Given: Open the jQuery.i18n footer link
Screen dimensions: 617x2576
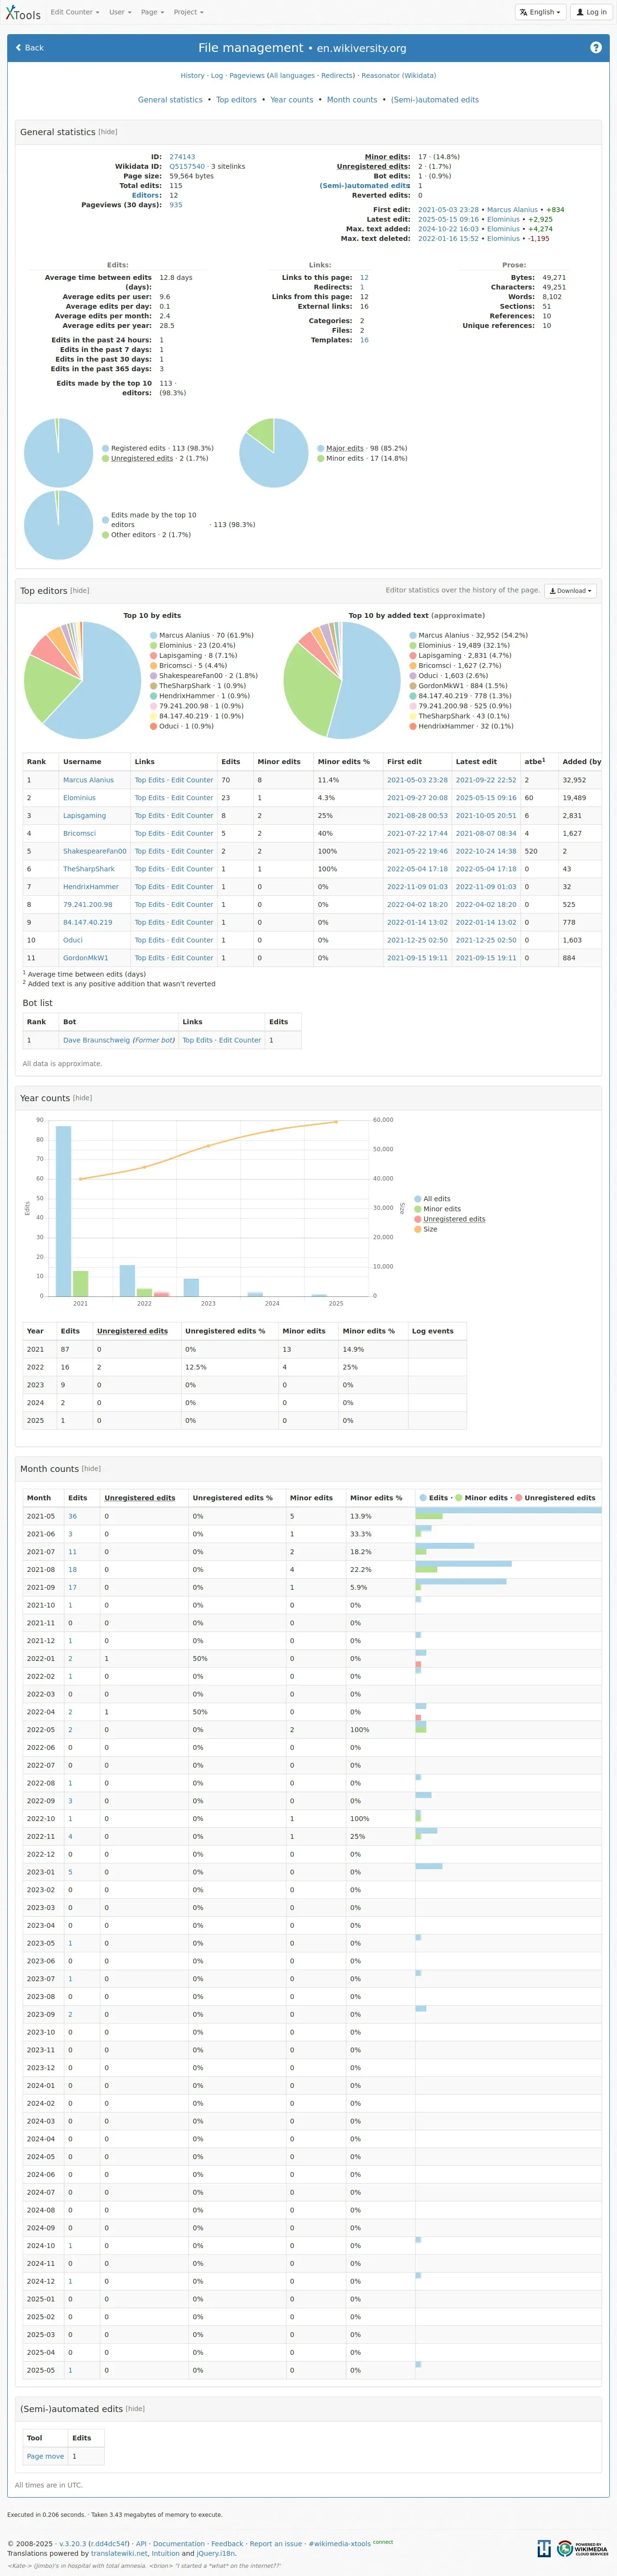Looking at the screenshot, I should pyautogui.click(x=216, y=2553).
